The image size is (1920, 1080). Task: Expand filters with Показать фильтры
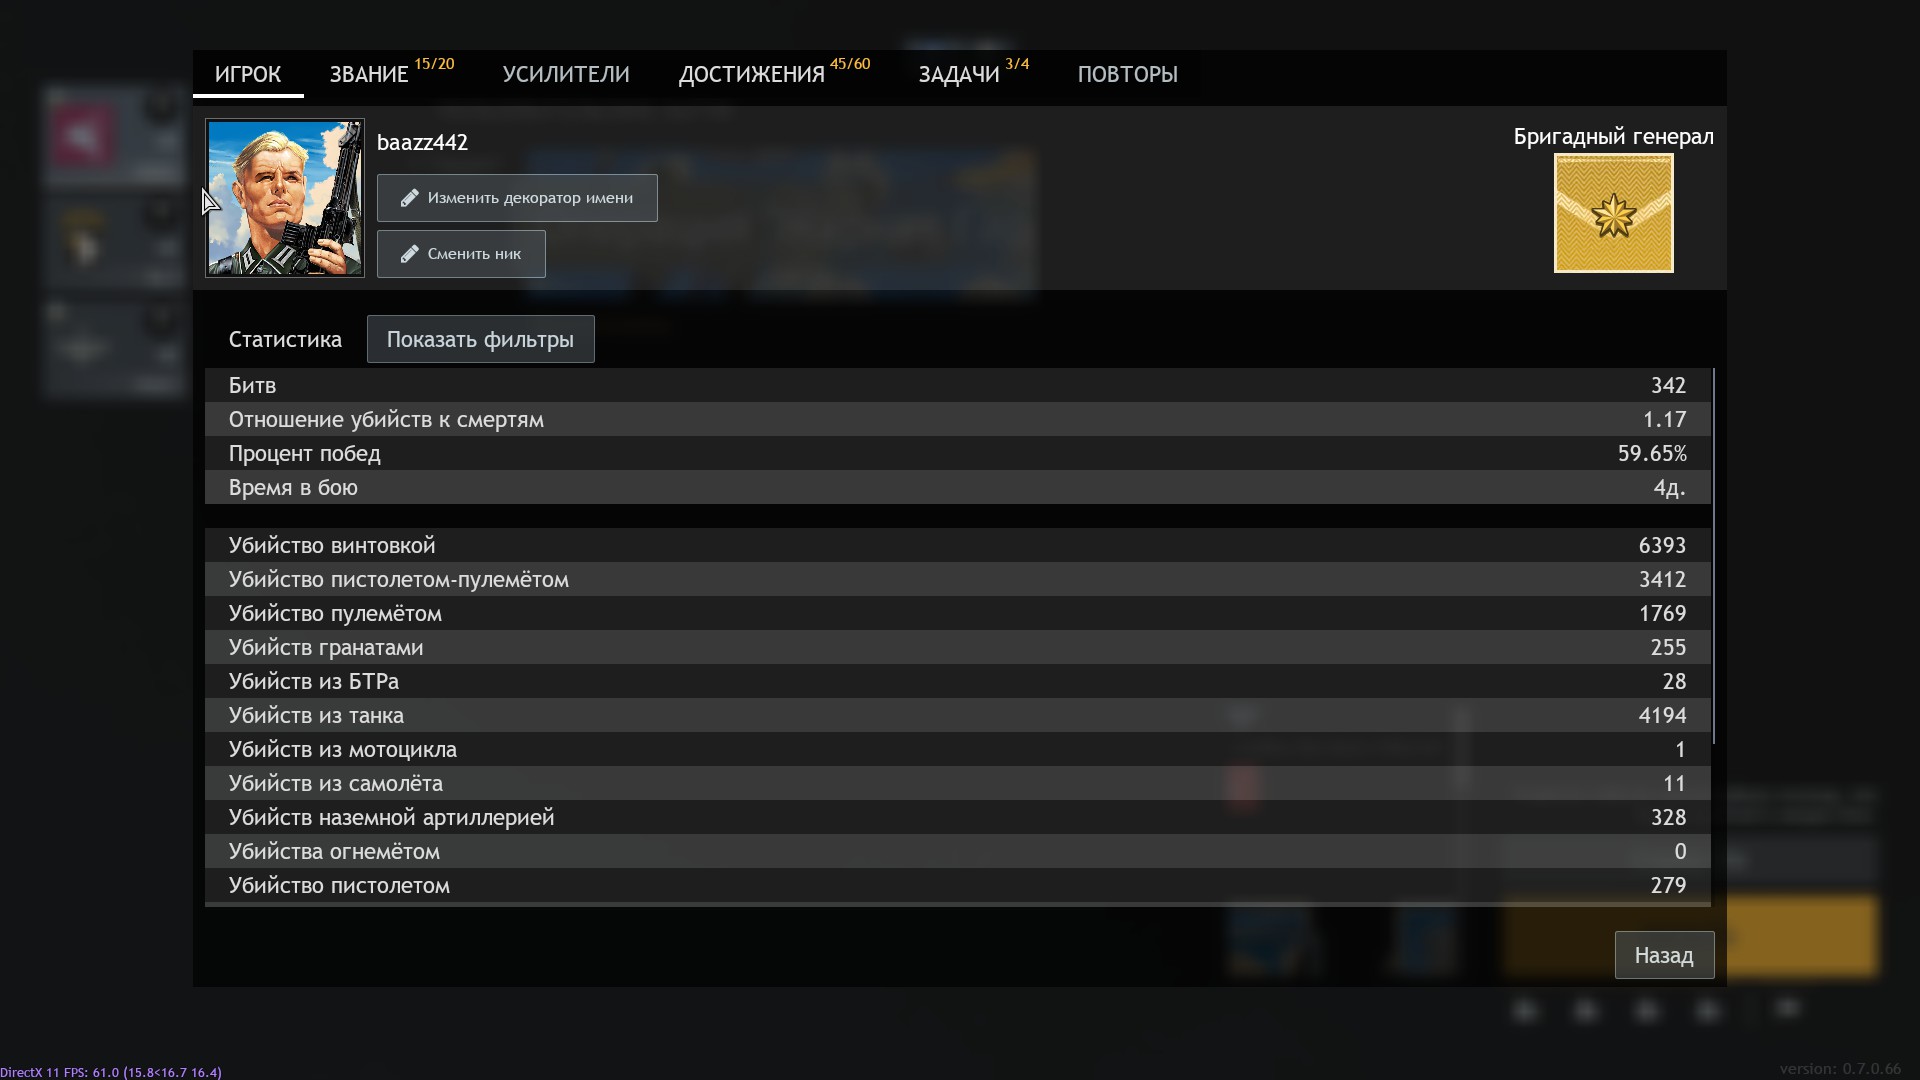(480, 340)
